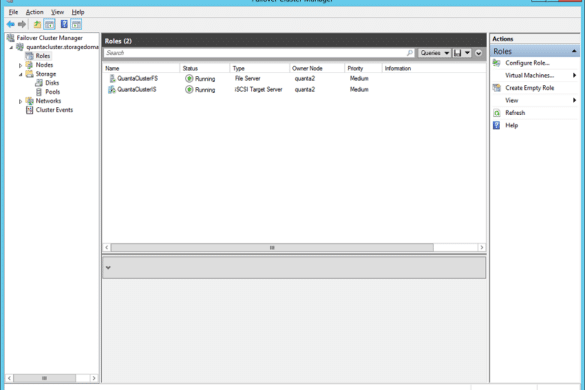Collapse the Roles section in Actions pane
The width and height of the screenshot is (585, 390).
(x=574, y=51)
